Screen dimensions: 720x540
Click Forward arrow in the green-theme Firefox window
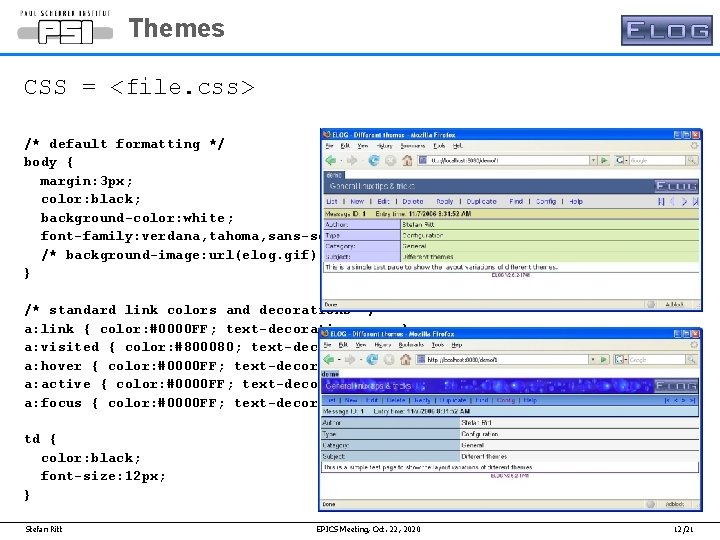[x=352, y=160]
